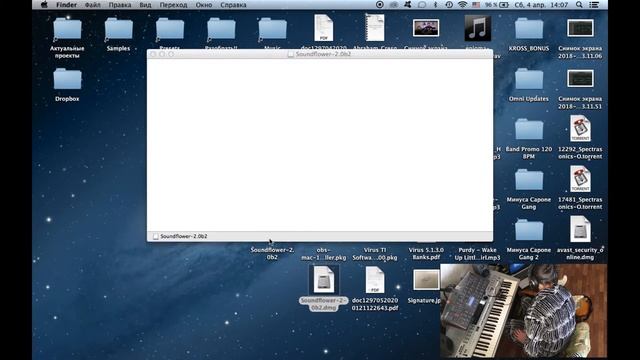Click the Soundflower-2.0b2 window title bar
The width and height of the screenshot is (640, 360).
click(x=320, y=54)
